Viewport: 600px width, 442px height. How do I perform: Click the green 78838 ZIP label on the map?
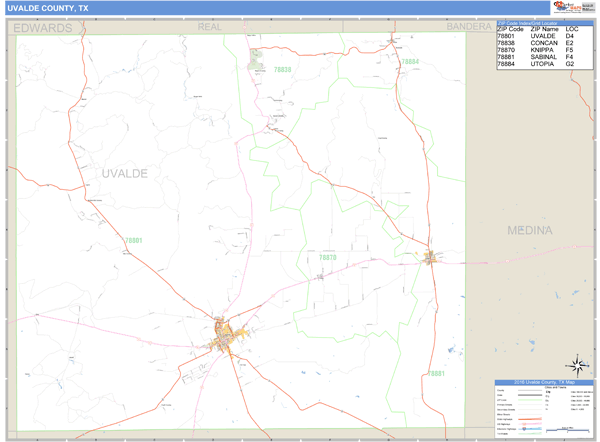click(282, 70)
